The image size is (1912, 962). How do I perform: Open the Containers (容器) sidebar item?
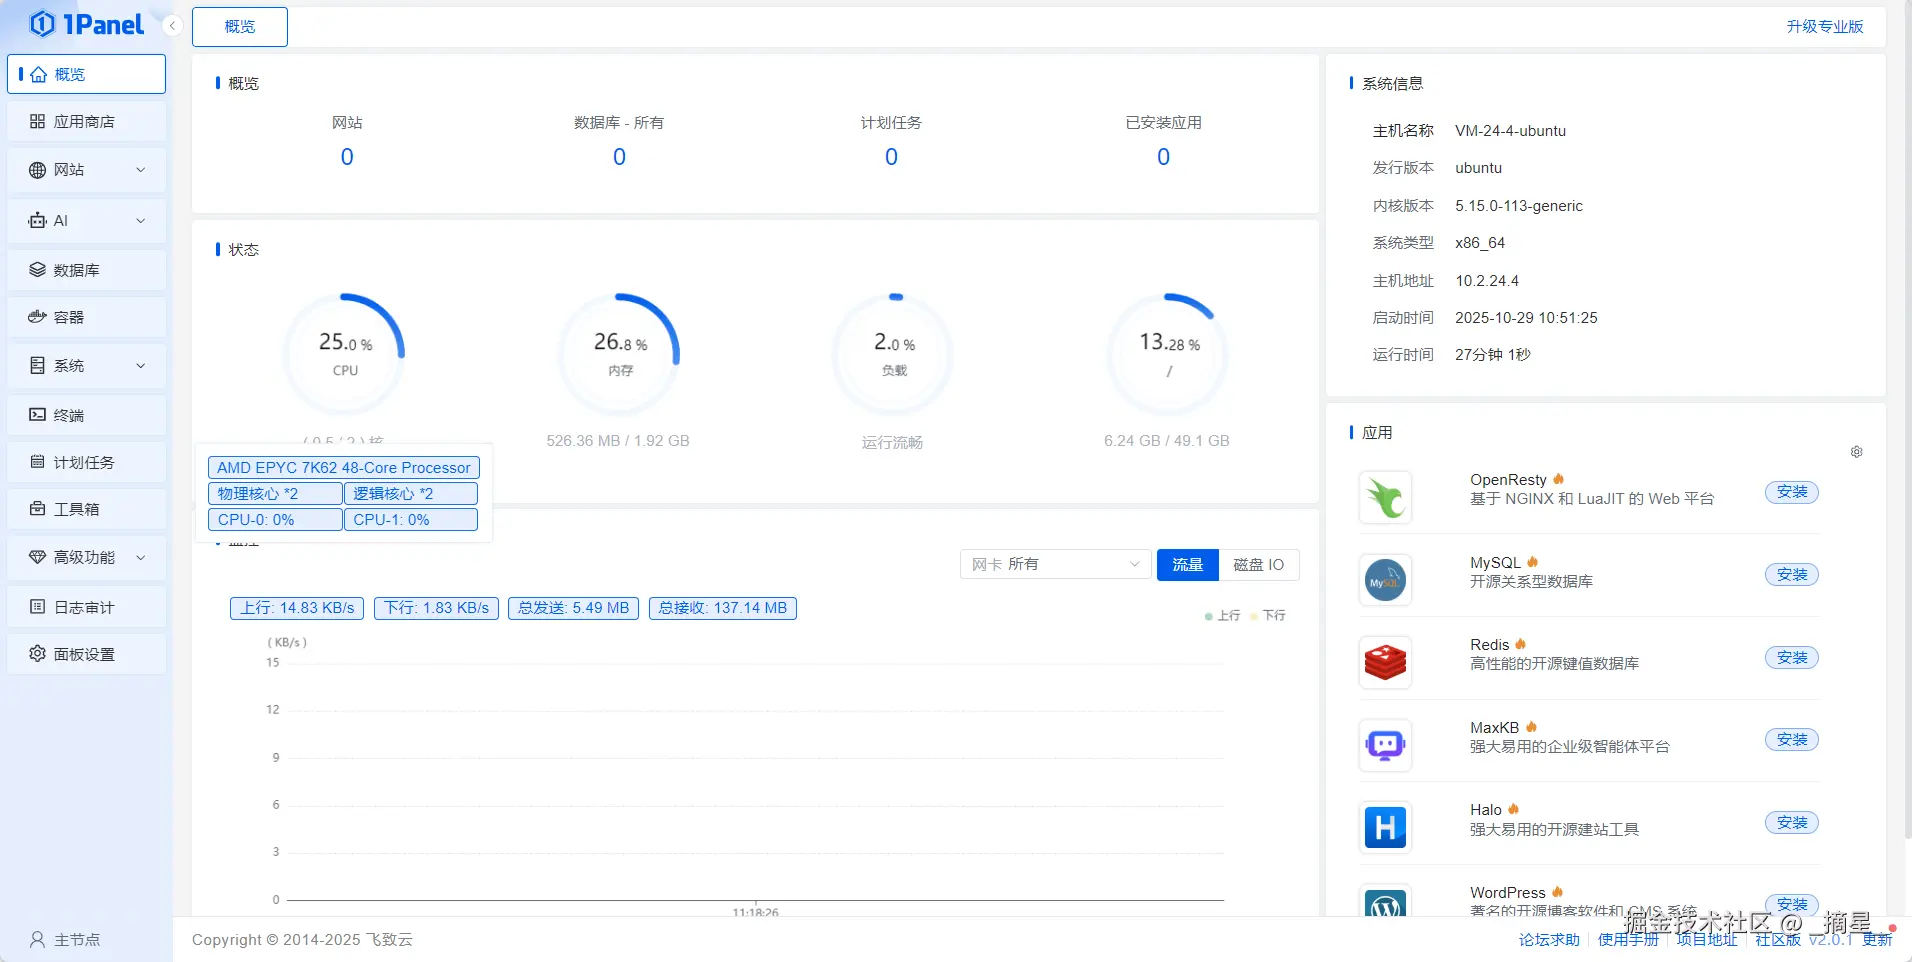click(86, 317)
